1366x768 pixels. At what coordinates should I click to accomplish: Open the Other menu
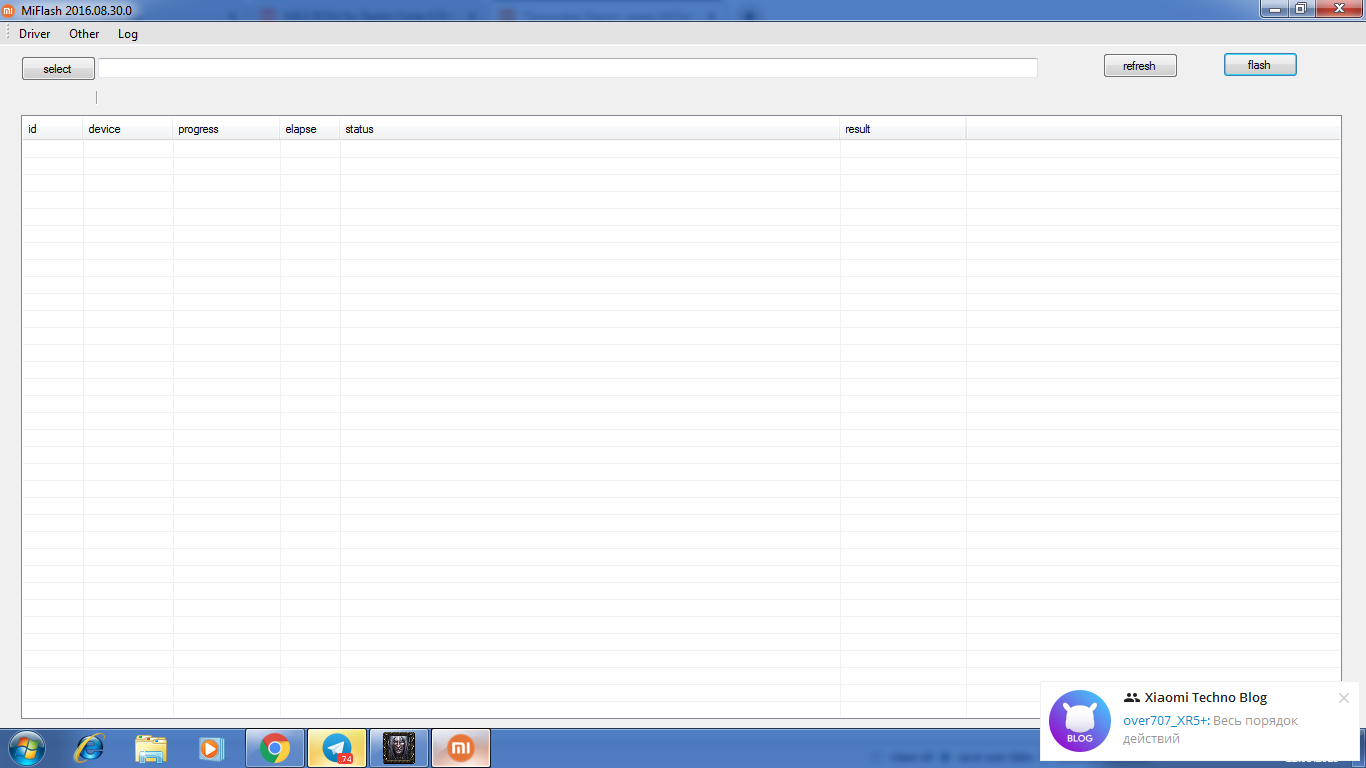(84, 34)
